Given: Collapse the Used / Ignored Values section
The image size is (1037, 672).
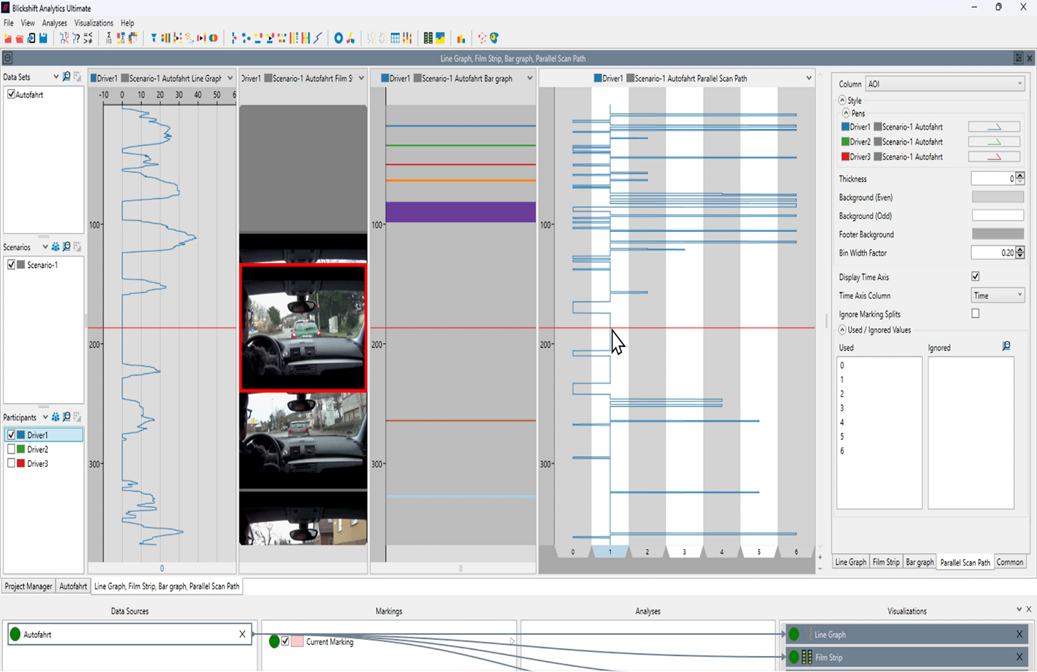Looking at the screenshot, I should (842, 330).
